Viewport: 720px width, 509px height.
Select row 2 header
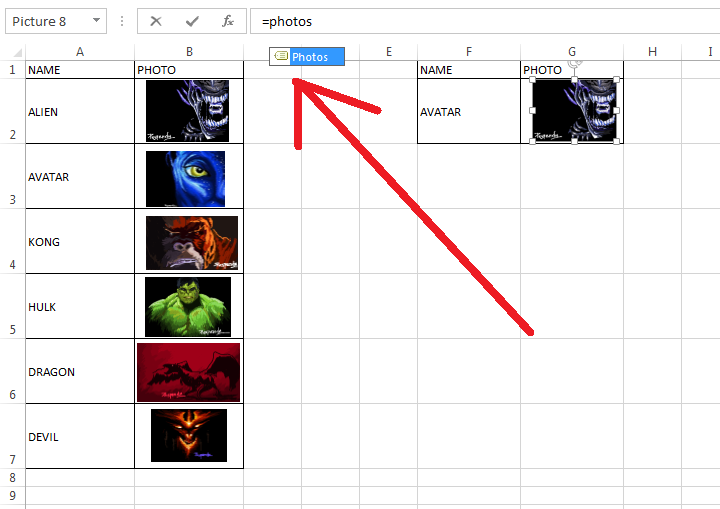[x=12, y=111]
